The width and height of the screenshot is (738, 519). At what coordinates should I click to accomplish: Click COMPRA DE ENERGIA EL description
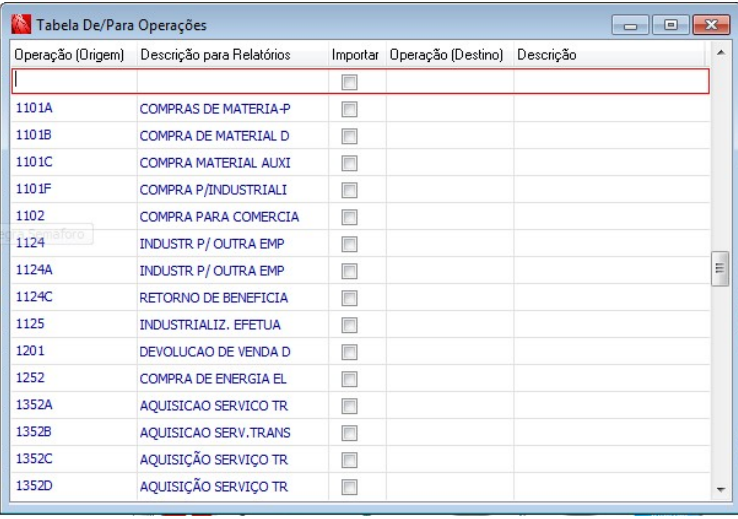pyautogui.click(x=213, y=379)
